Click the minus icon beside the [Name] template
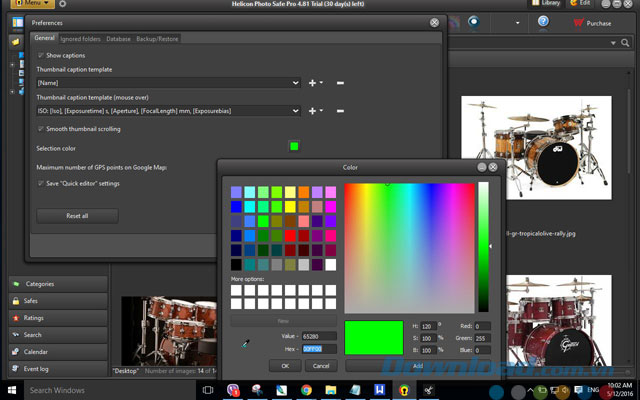This screenshot has width=640, height=400. (x=340, y=82)
